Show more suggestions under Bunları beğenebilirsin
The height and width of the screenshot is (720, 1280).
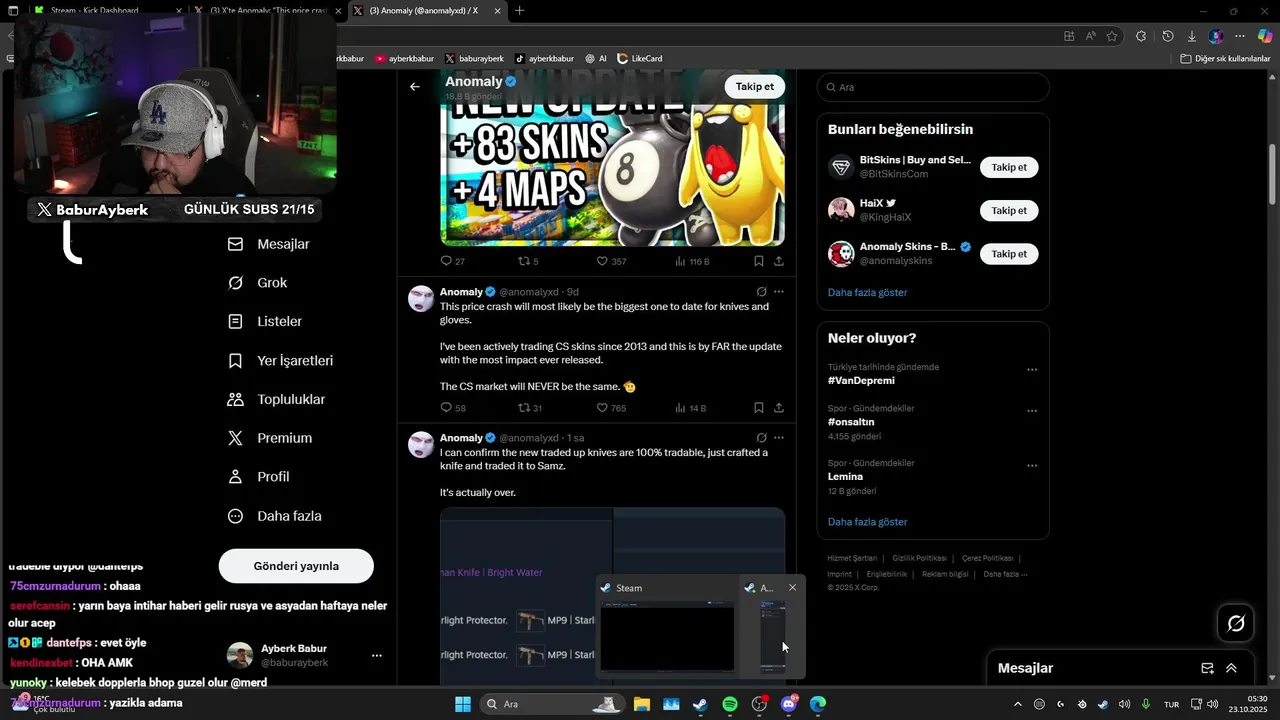click(867, 292)
